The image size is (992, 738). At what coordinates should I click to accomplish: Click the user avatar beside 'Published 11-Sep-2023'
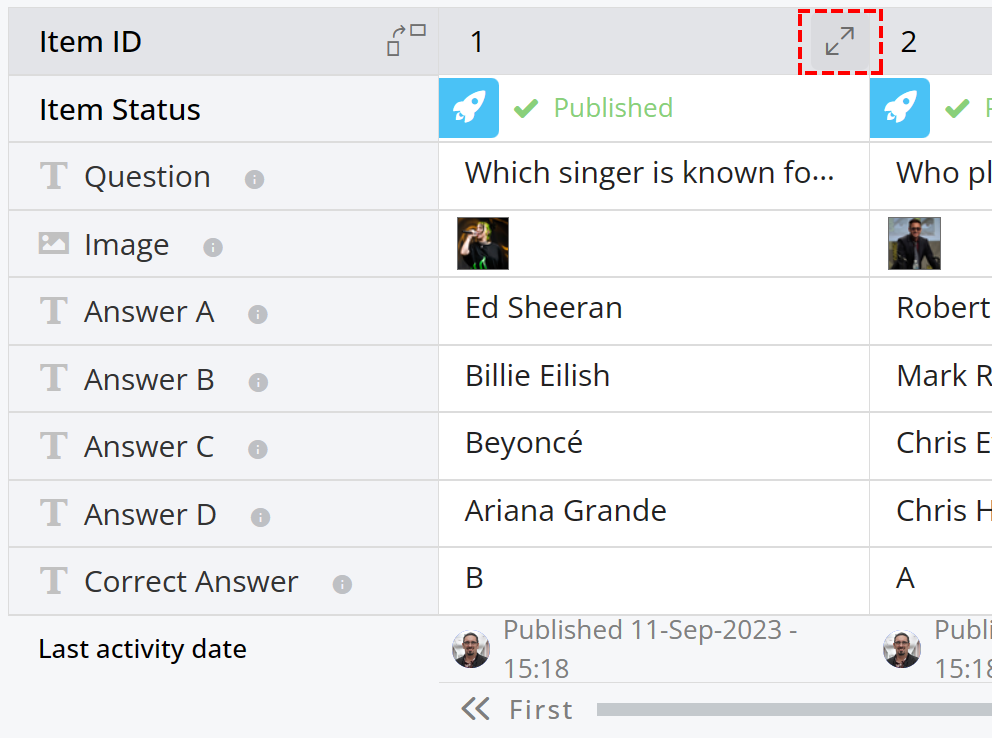(471, 649)
